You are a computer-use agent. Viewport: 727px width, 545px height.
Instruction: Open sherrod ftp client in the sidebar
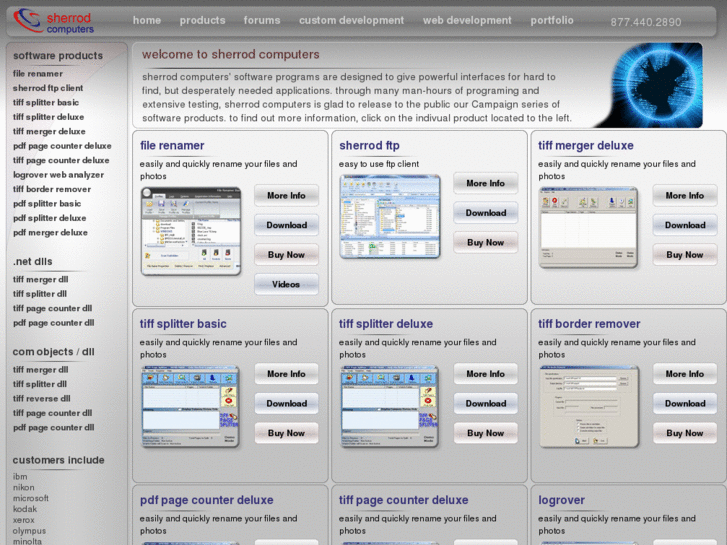pos(48,88)
